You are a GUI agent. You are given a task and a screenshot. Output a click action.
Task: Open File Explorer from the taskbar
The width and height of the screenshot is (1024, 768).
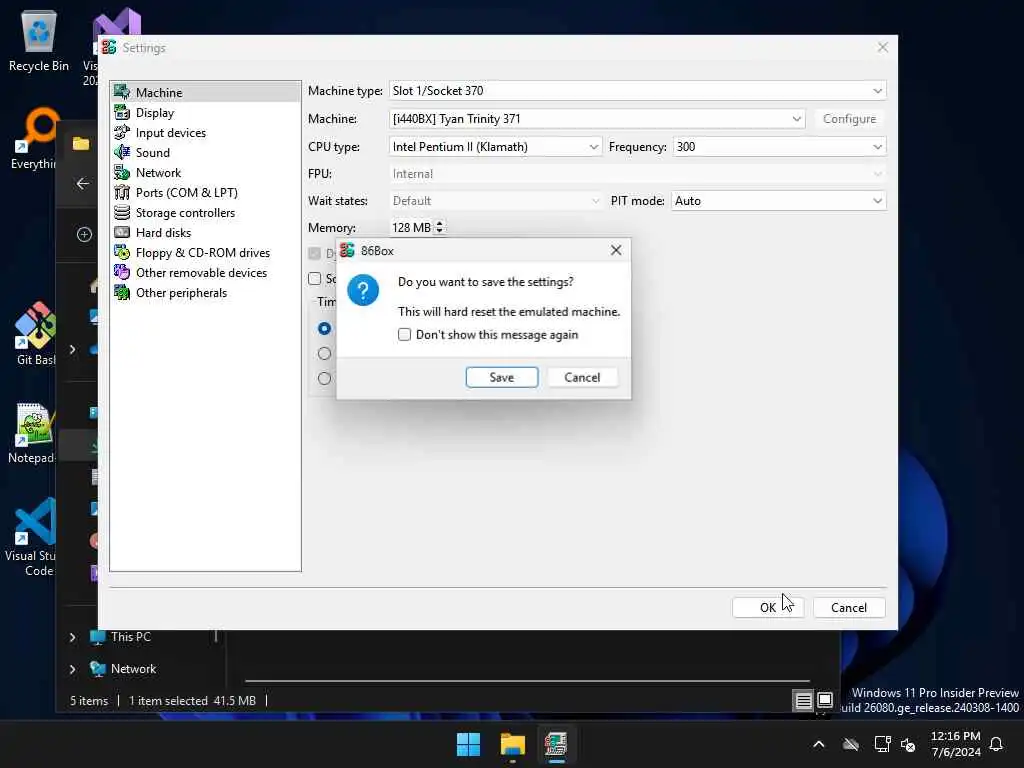513,744
